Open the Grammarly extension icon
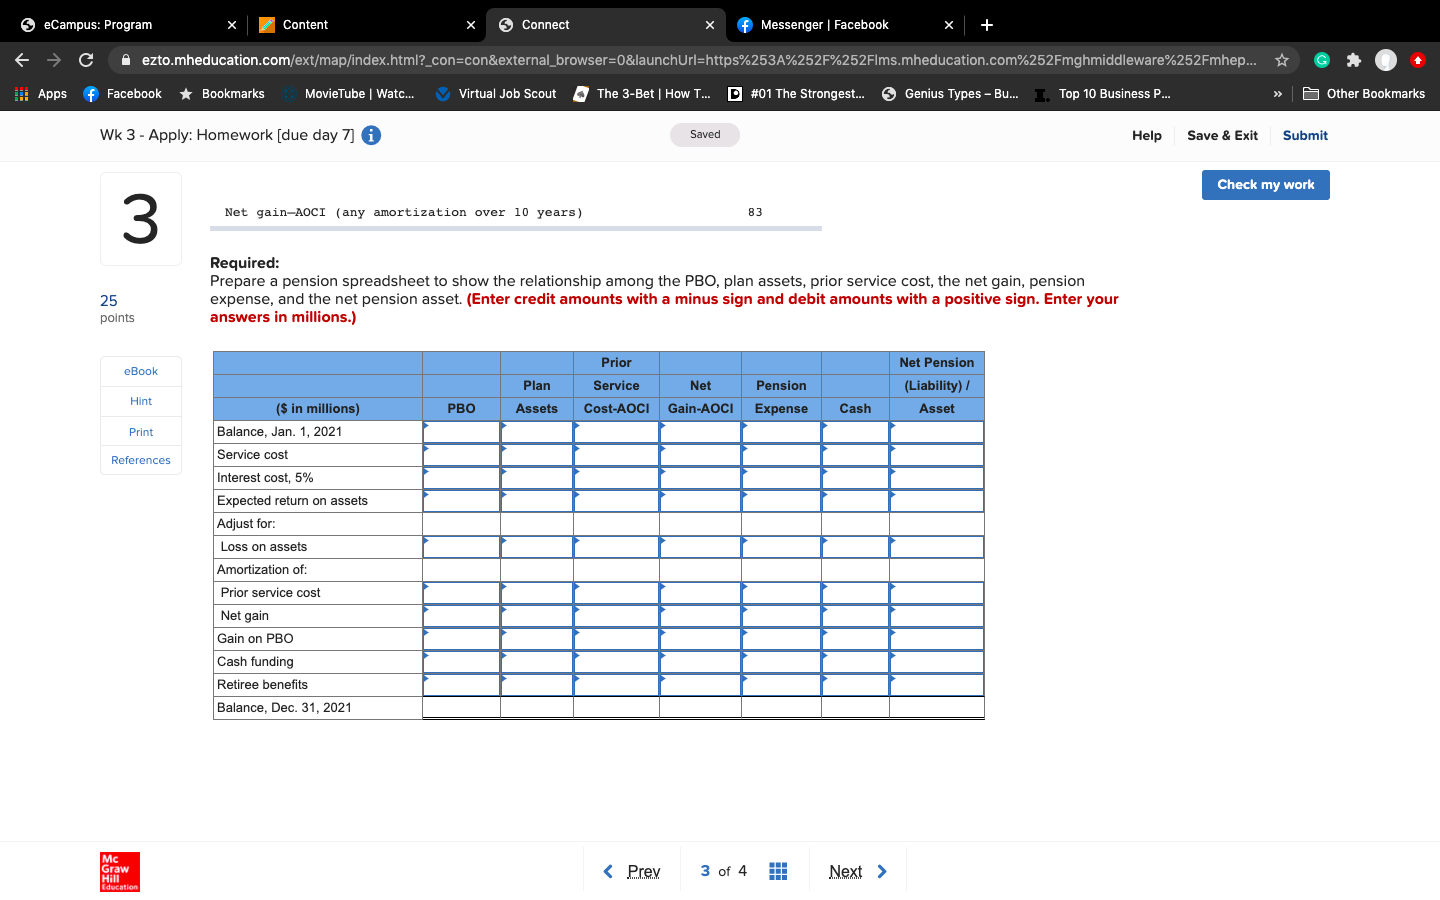Image resolution: width=1440 pixels, height=900 pixels. click(x=1322, y=60)
